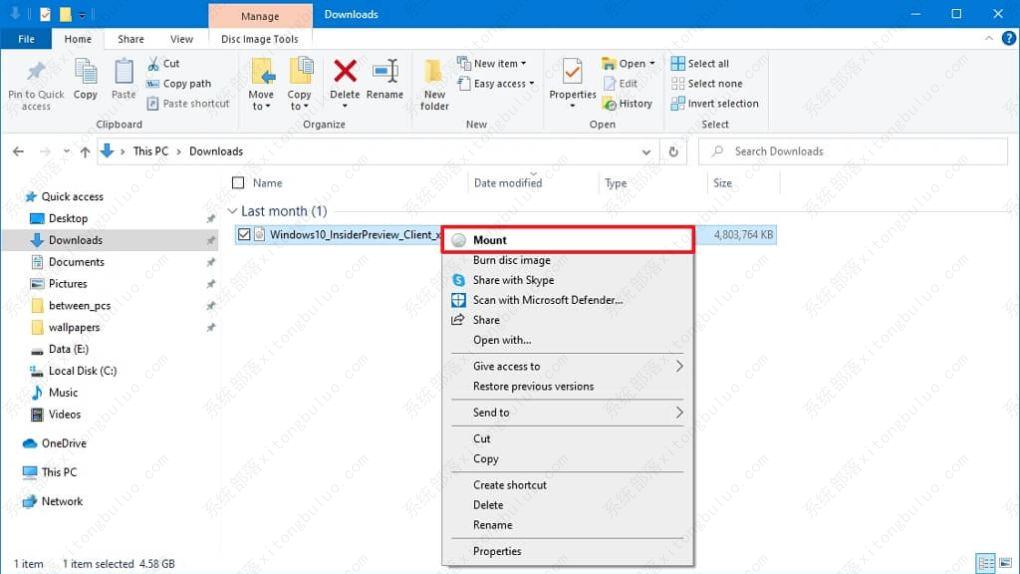Switch to the View ribbon tab
This screenshot has width=1020, height=574.
[181, 39]
